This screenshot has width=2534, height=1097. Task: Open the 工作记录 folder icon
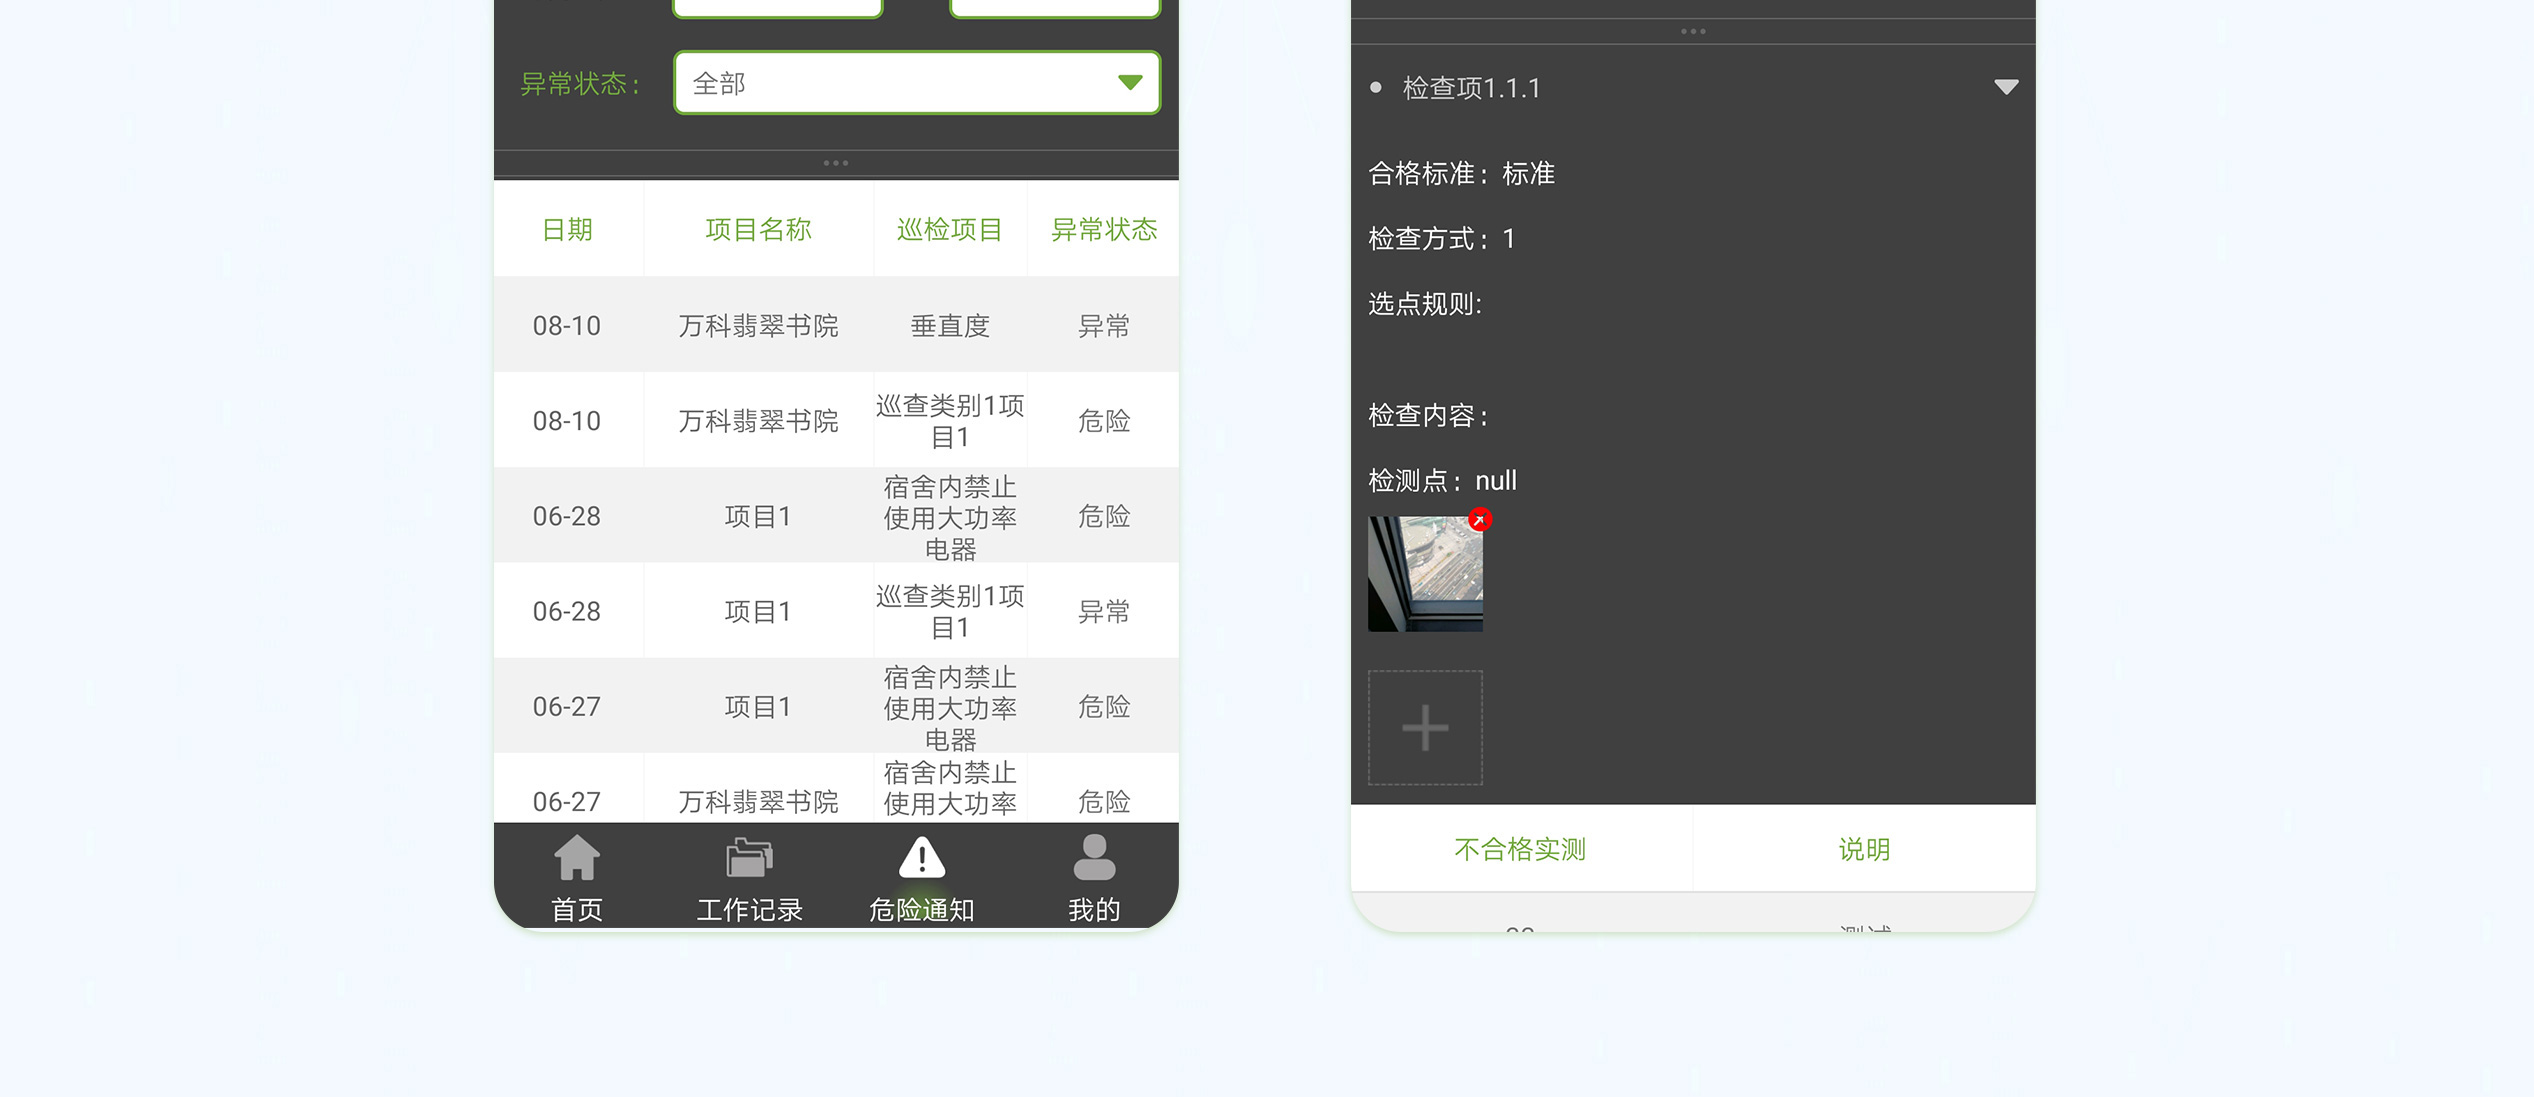tap(749, 859)
